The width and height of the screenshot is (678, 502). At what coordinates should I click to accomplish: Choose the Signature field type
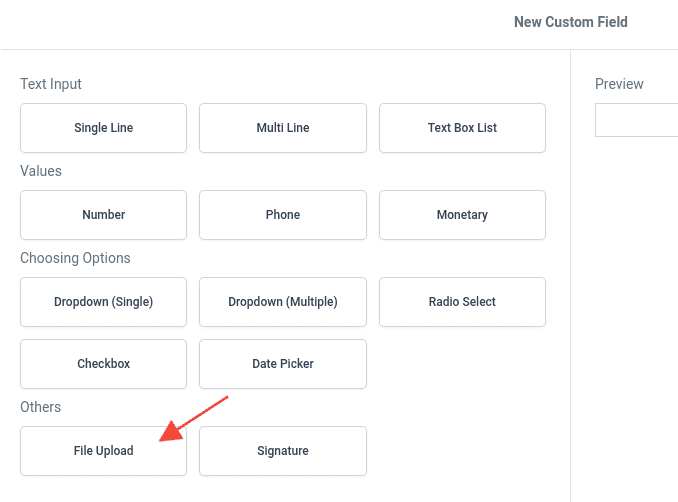pos(283,451)
